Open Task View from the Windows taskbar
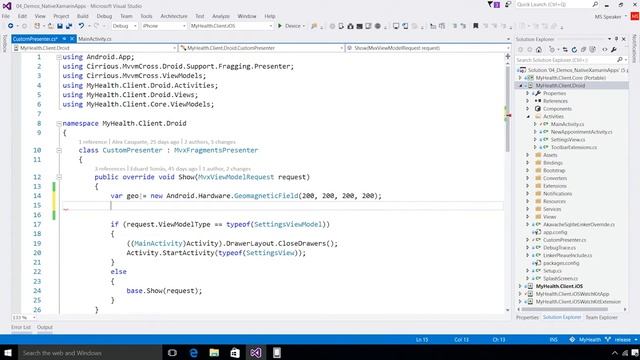Image resolution: width=640 pixels, height=360 pixels. (172, 353)
